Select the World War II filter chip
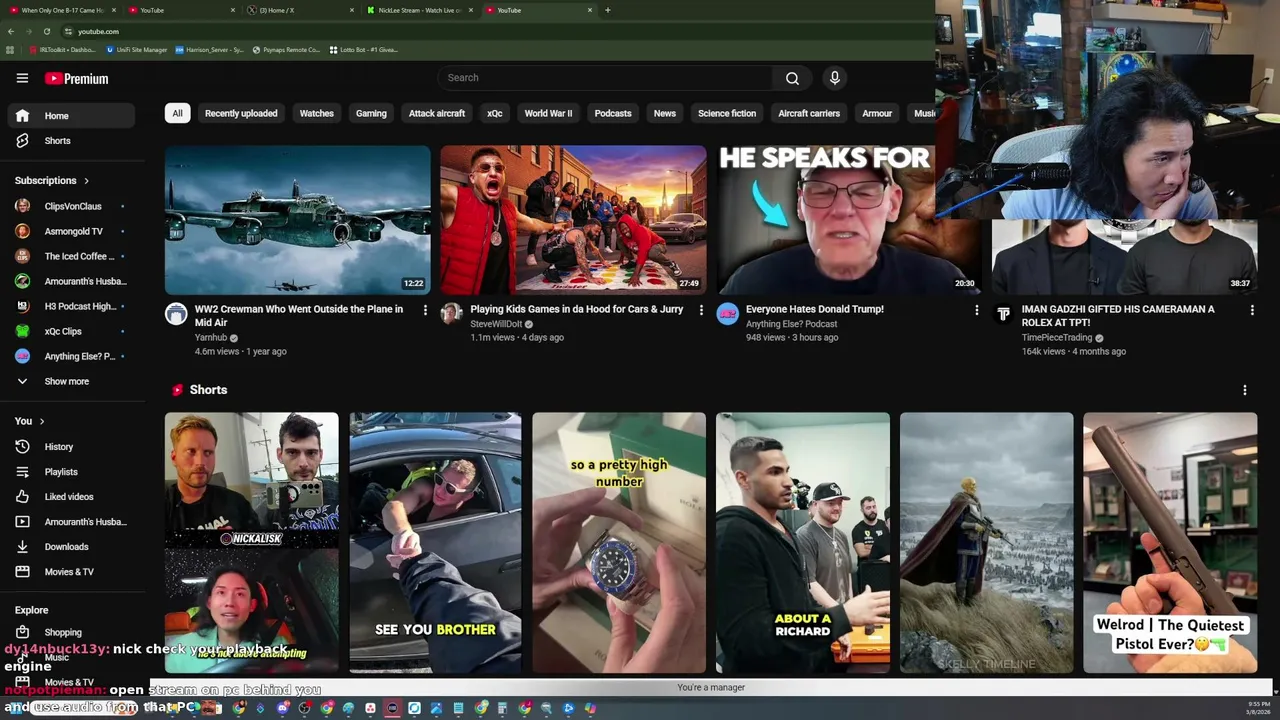 (548, 113)
